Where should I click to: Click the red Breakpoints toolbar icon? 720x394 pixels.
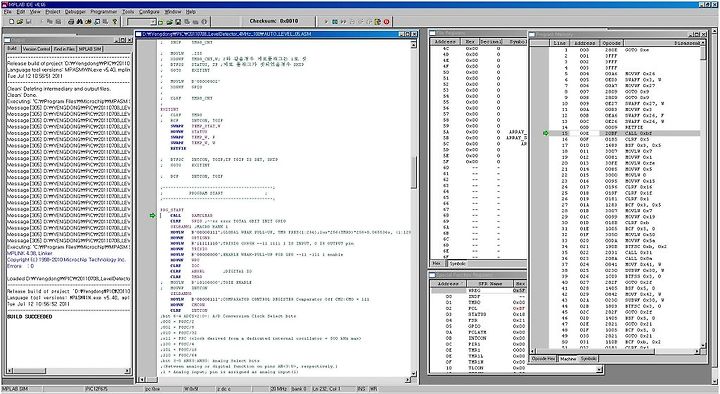pos(387,22)
